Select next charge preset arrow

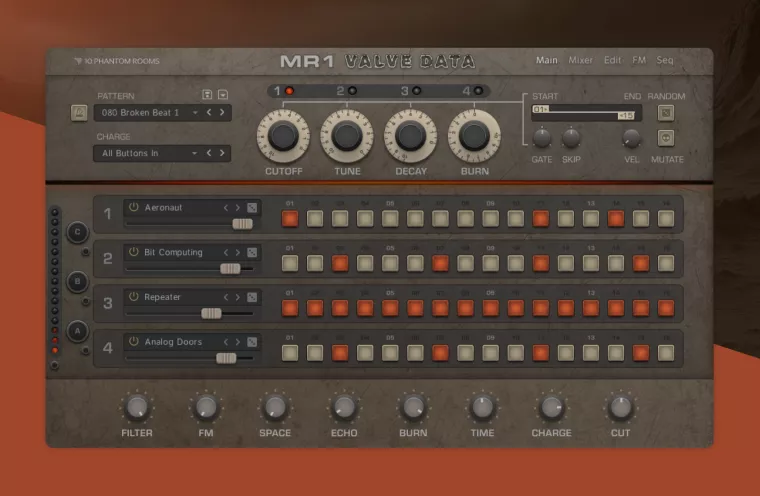[222, 153]
